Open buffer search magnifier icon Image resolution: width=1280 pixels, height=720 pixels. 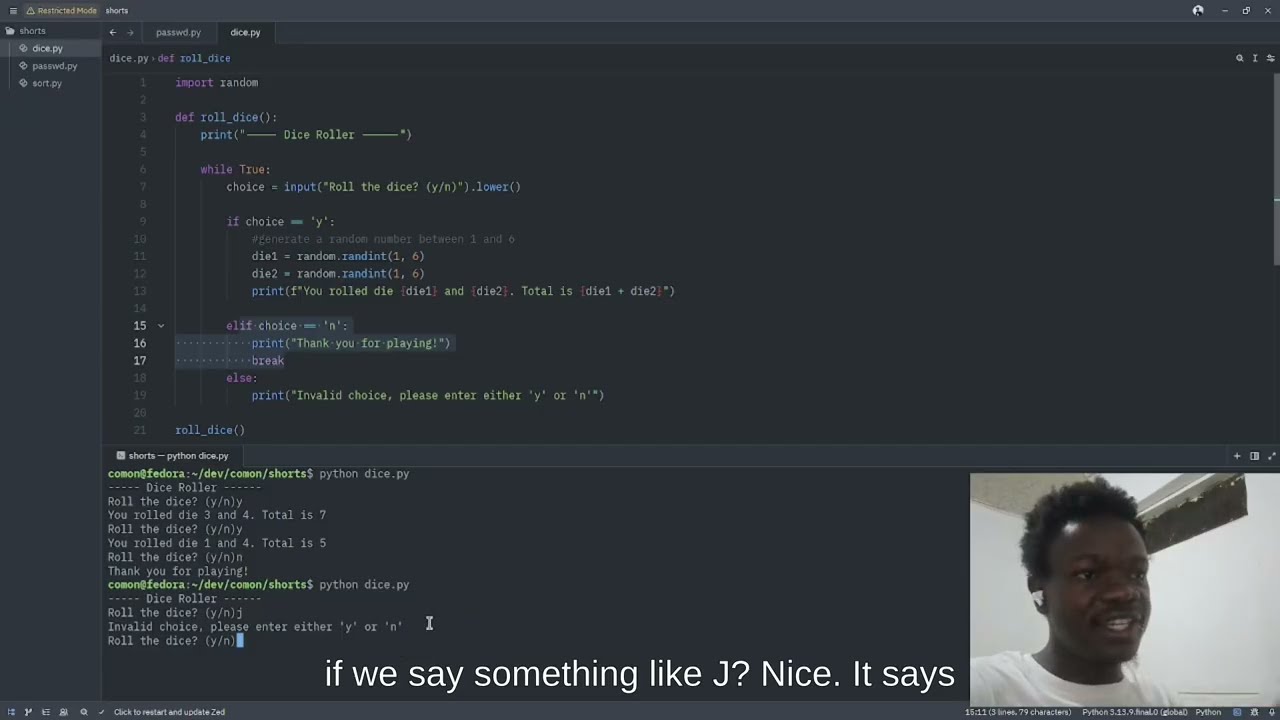pyautogui.click(x=1240, y=58)
